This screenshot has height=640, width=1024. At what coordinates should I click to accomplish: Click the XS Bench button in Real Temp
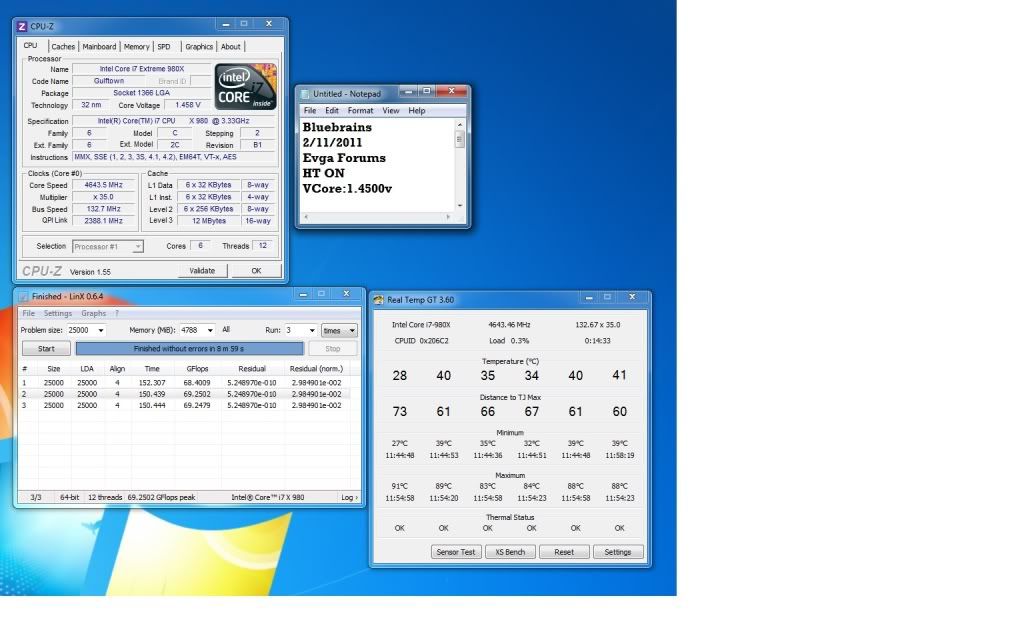click(510, 552)
